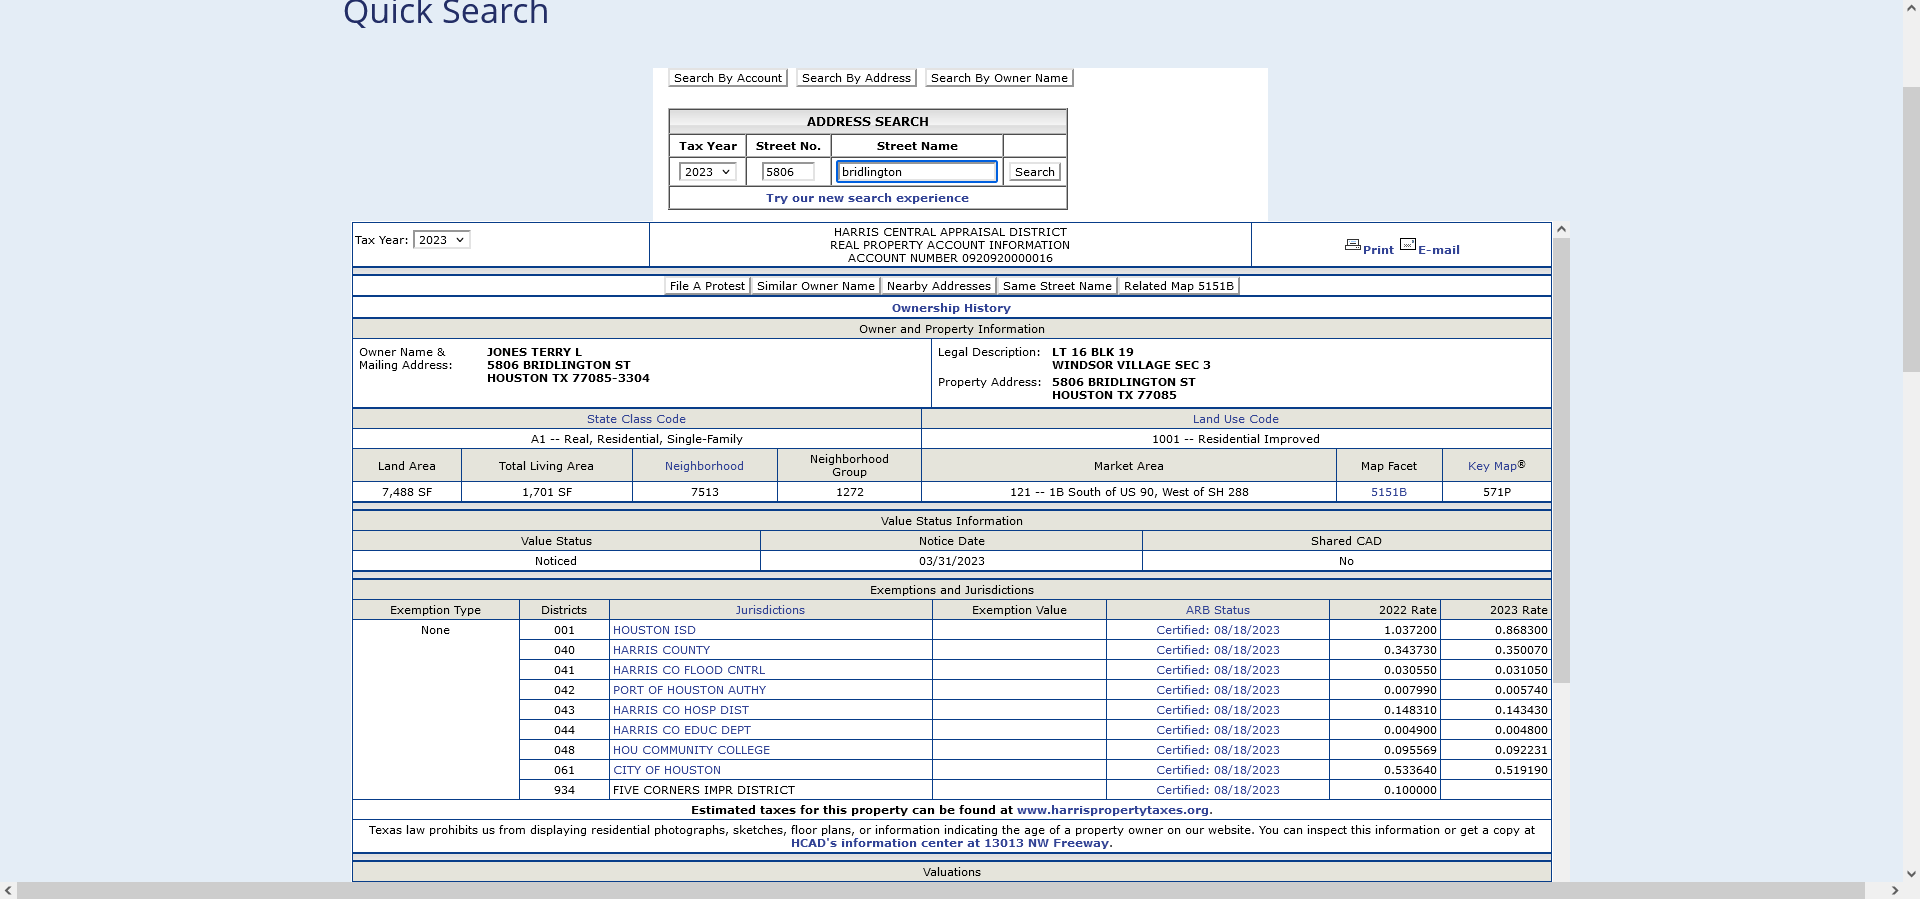
Task: Open the Tax Year selector above account info
Action: tap(441, 240)
